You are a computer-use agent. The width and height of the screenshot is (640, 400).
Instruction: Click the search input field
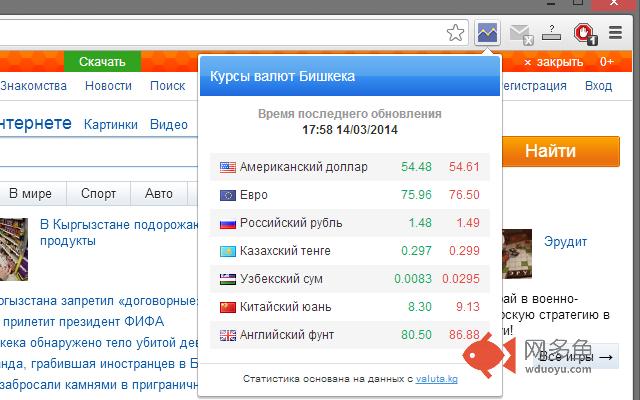[x=99, y=152]
